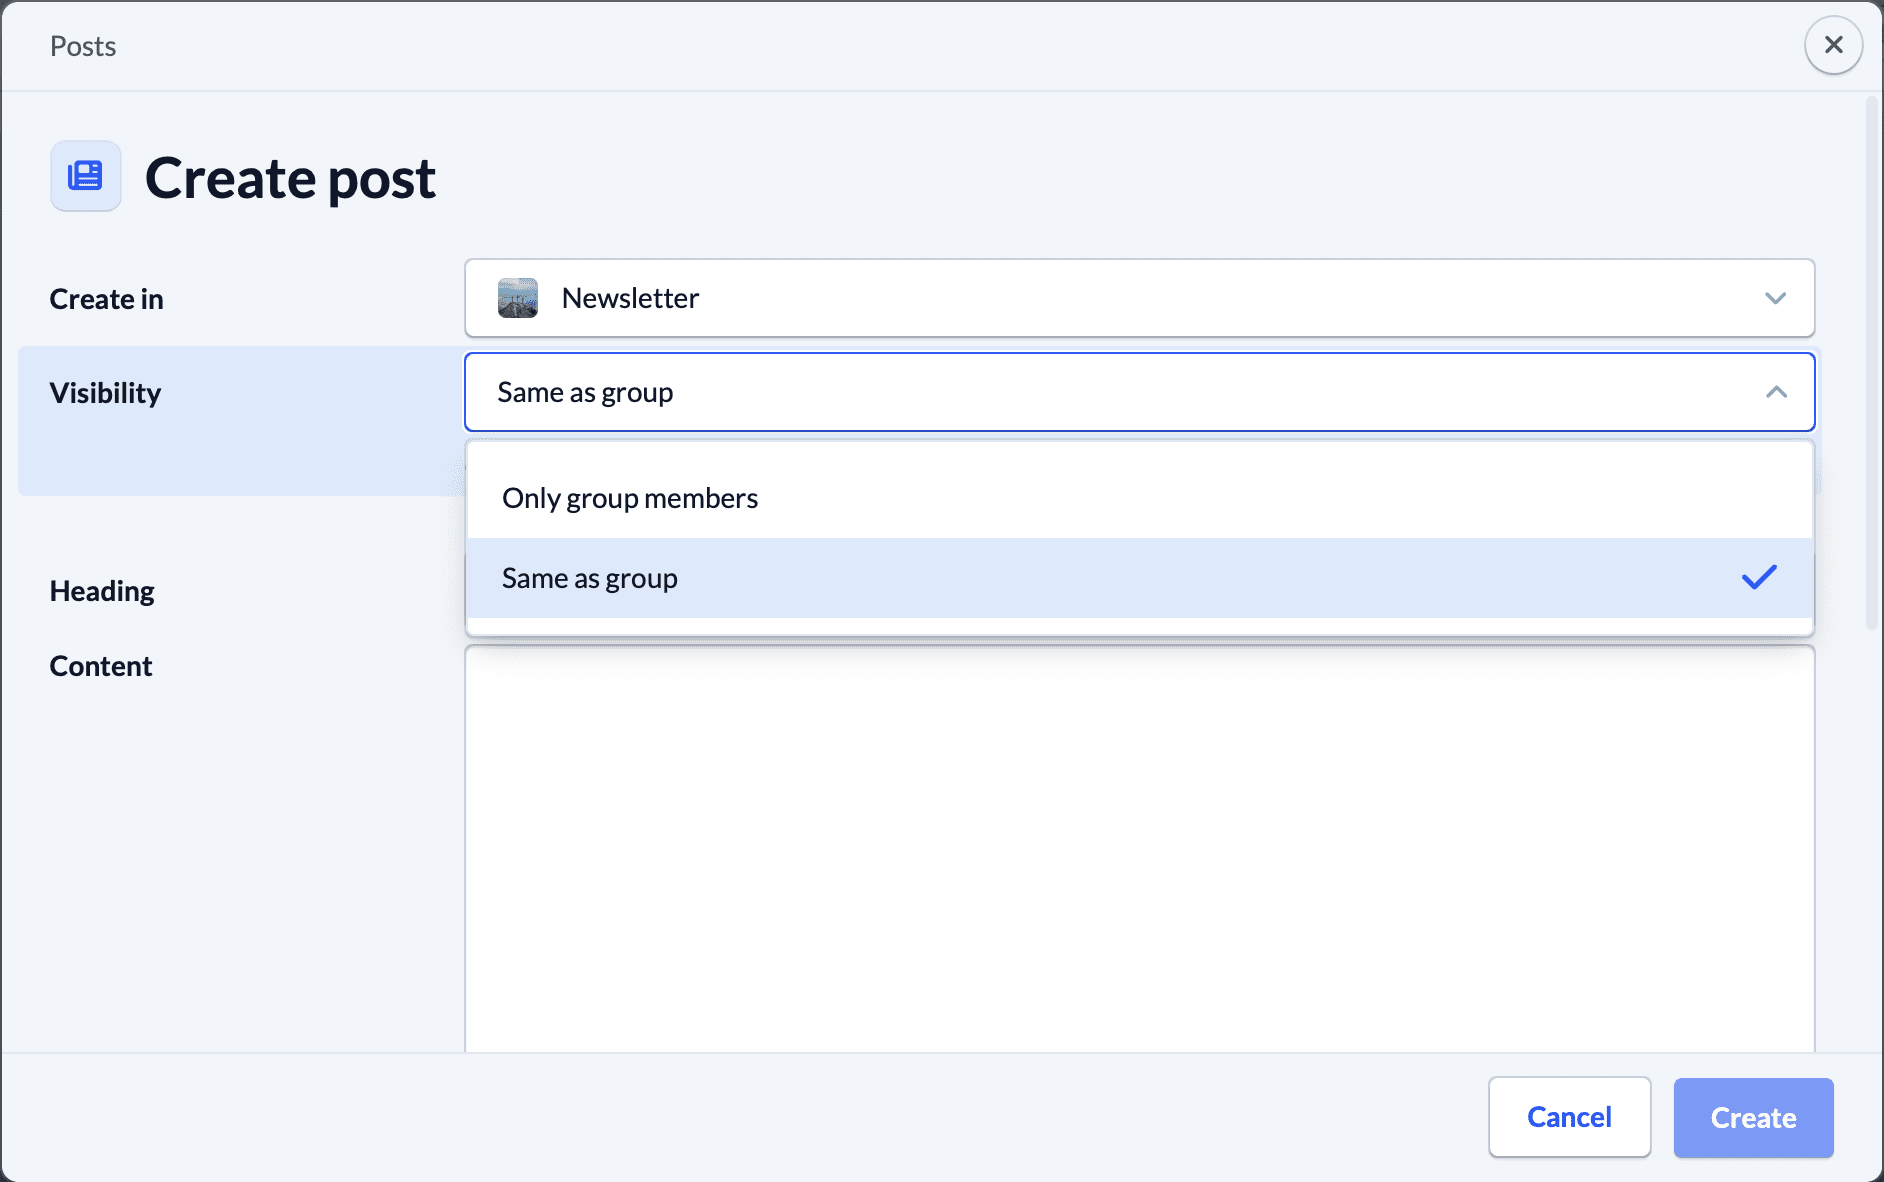1884x1182 pixels.
Task: Choose Same as group from the list
Action: tap(590, 578)
